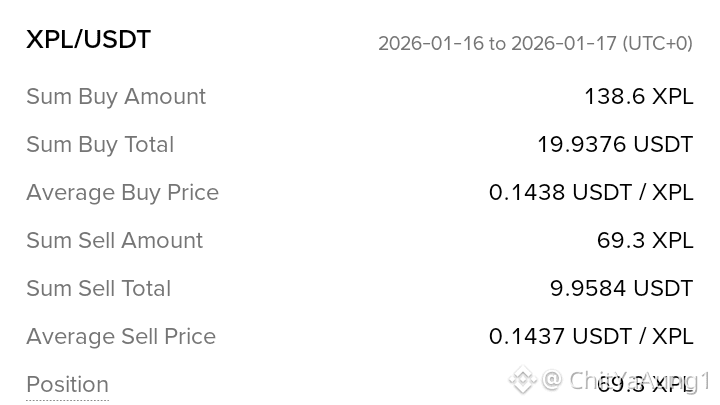Select the Average Buy Price label

[122, 193]
